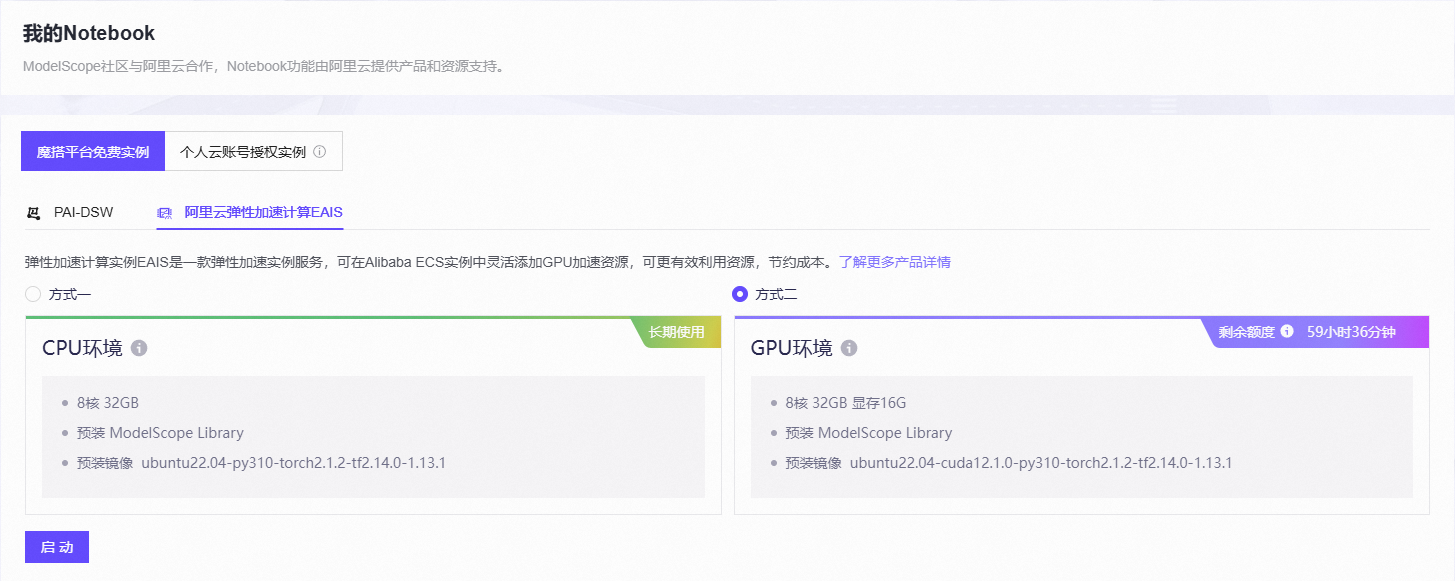Open the 了解更多产品详情 link
The image size is (1455, 581).
(897, 261)
